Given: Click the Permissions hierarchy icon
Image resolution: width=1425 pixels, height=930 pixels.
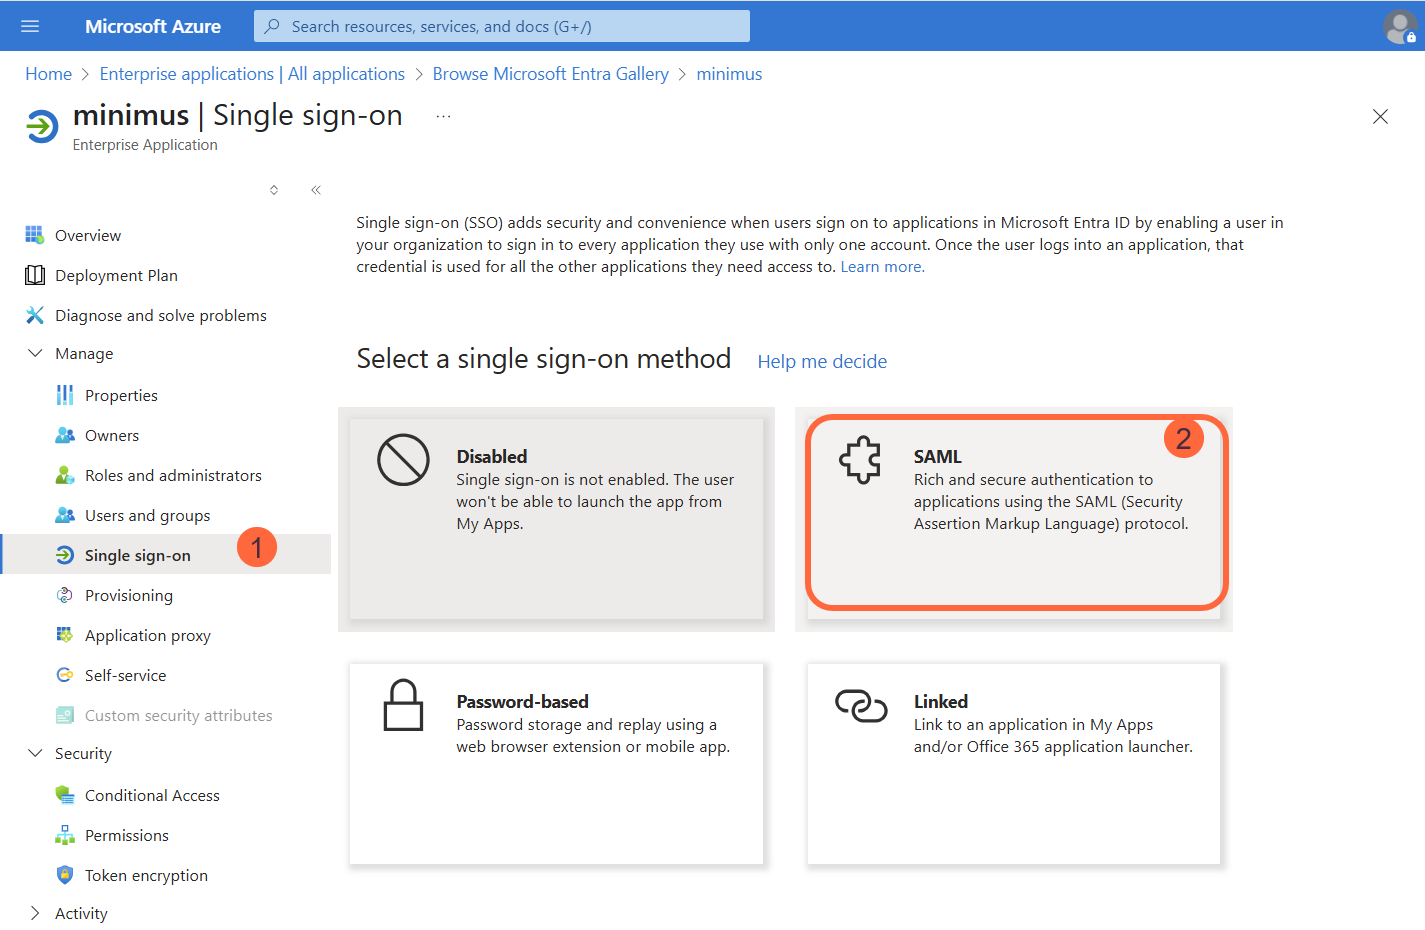Looking at the screenshot, I should point(65,835).
